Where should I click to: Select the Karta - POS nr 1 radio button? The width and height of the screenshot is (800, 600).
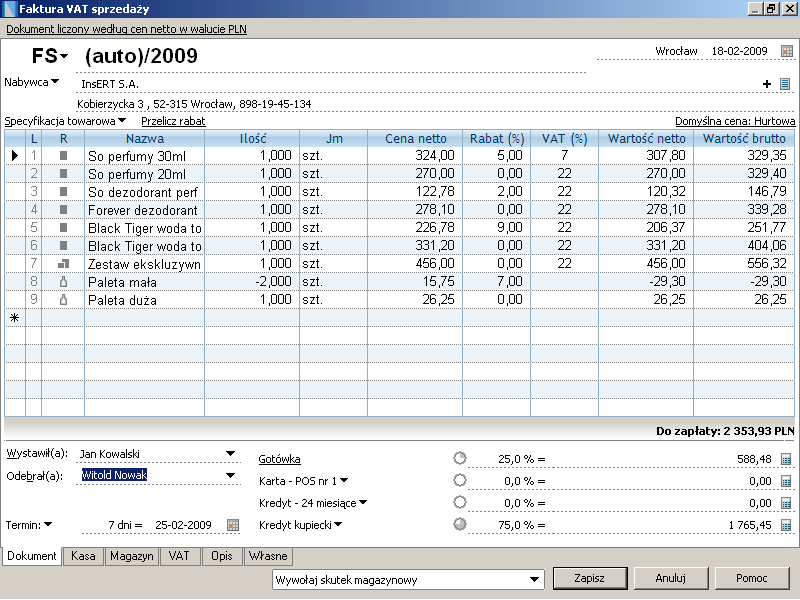pos(460,480)
